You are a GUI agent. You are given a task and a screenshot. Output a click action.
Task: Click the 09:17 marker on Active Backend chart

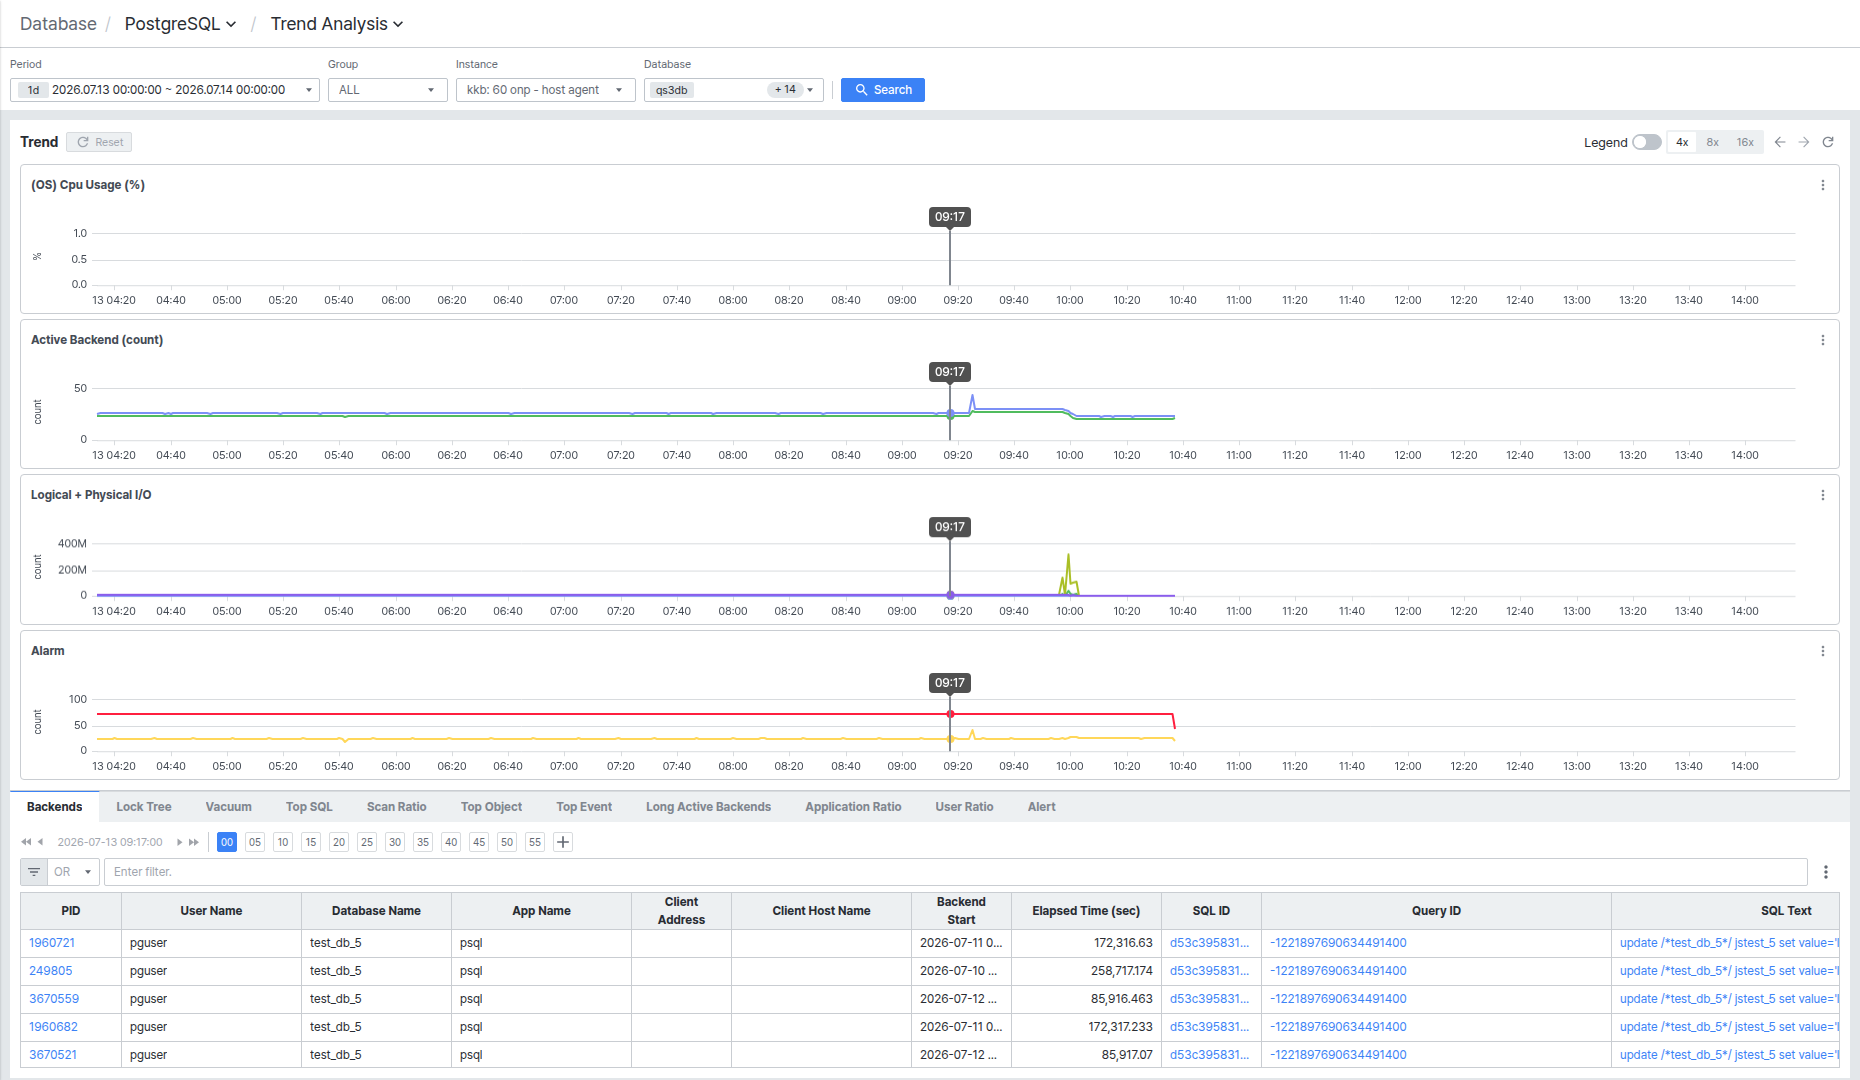[x=950, y=372]
